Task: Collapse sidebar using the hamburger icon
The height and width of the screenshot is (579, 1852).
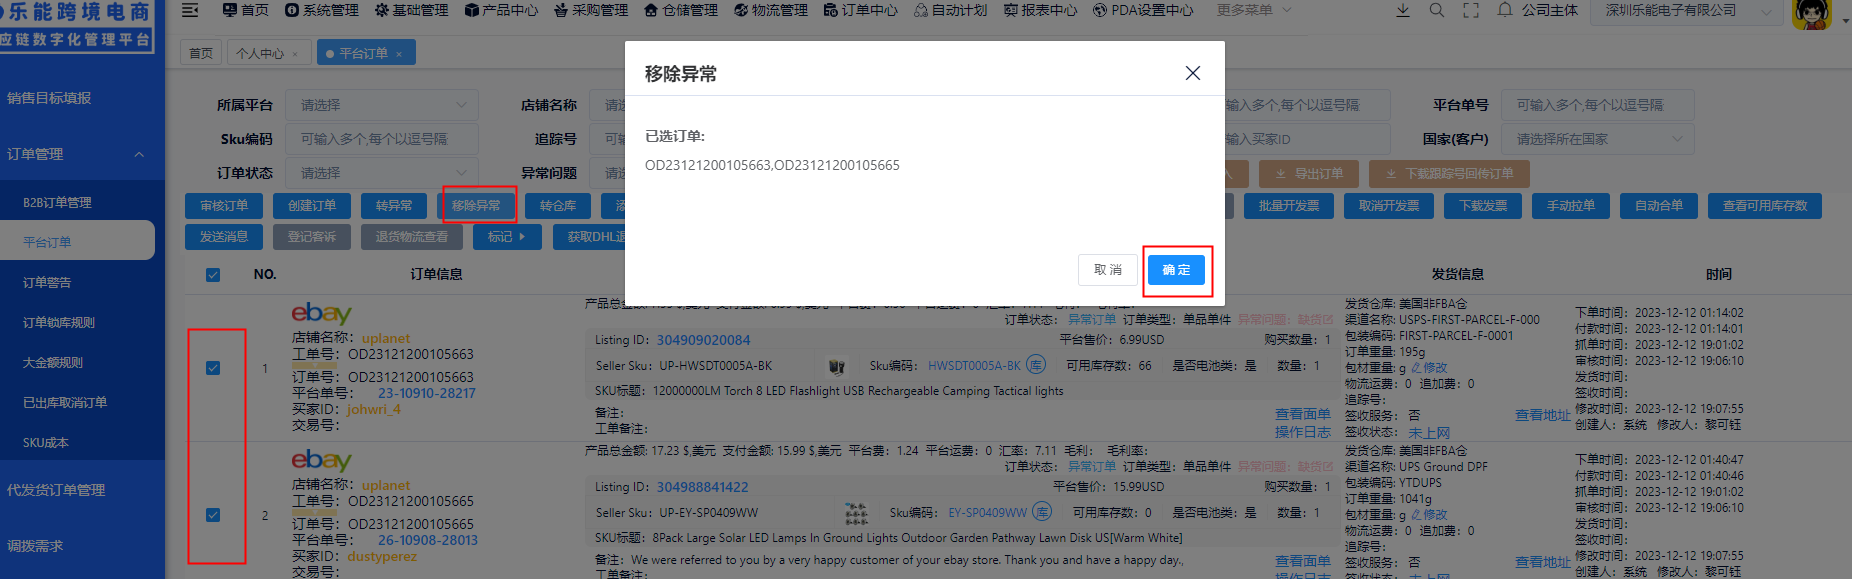Action: pyautogui.click(x=190, y=10)
